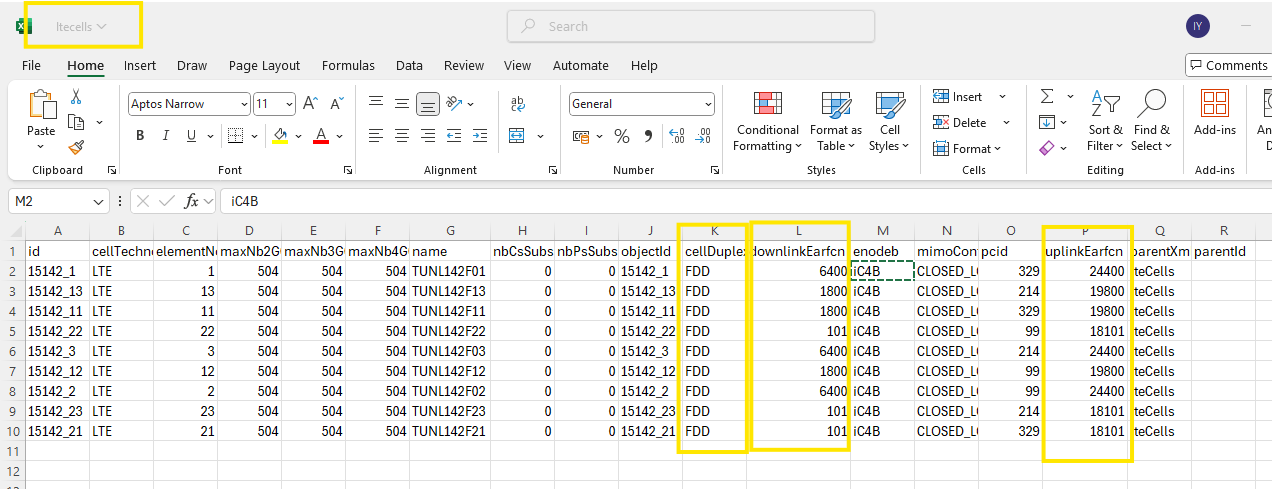The image size is (1272, 489).
Task: Apply the yellow fill color swatch
Action: coord(280,136)
